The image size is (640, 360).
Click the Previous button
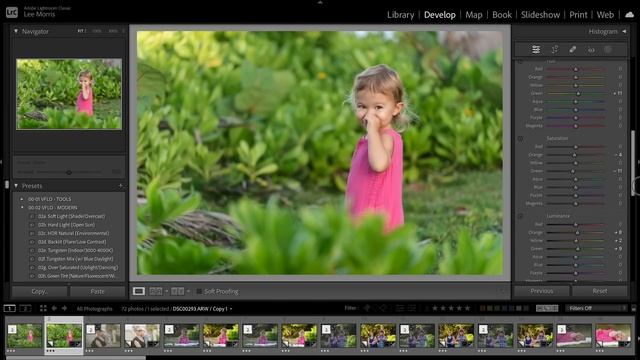pos(542,291)
